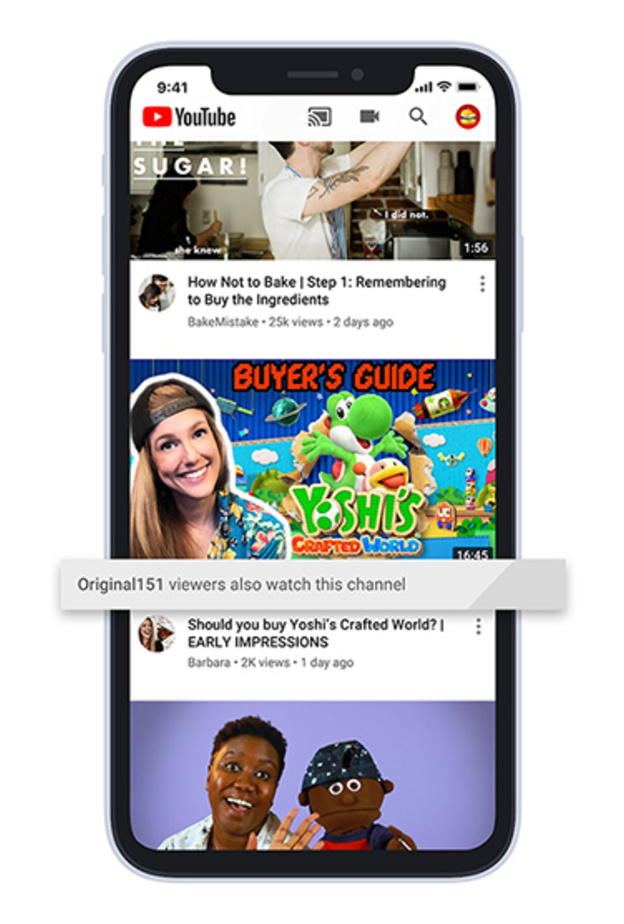Open the Cast to device icon
Screen dimensions: 624x924
point(319,117)
